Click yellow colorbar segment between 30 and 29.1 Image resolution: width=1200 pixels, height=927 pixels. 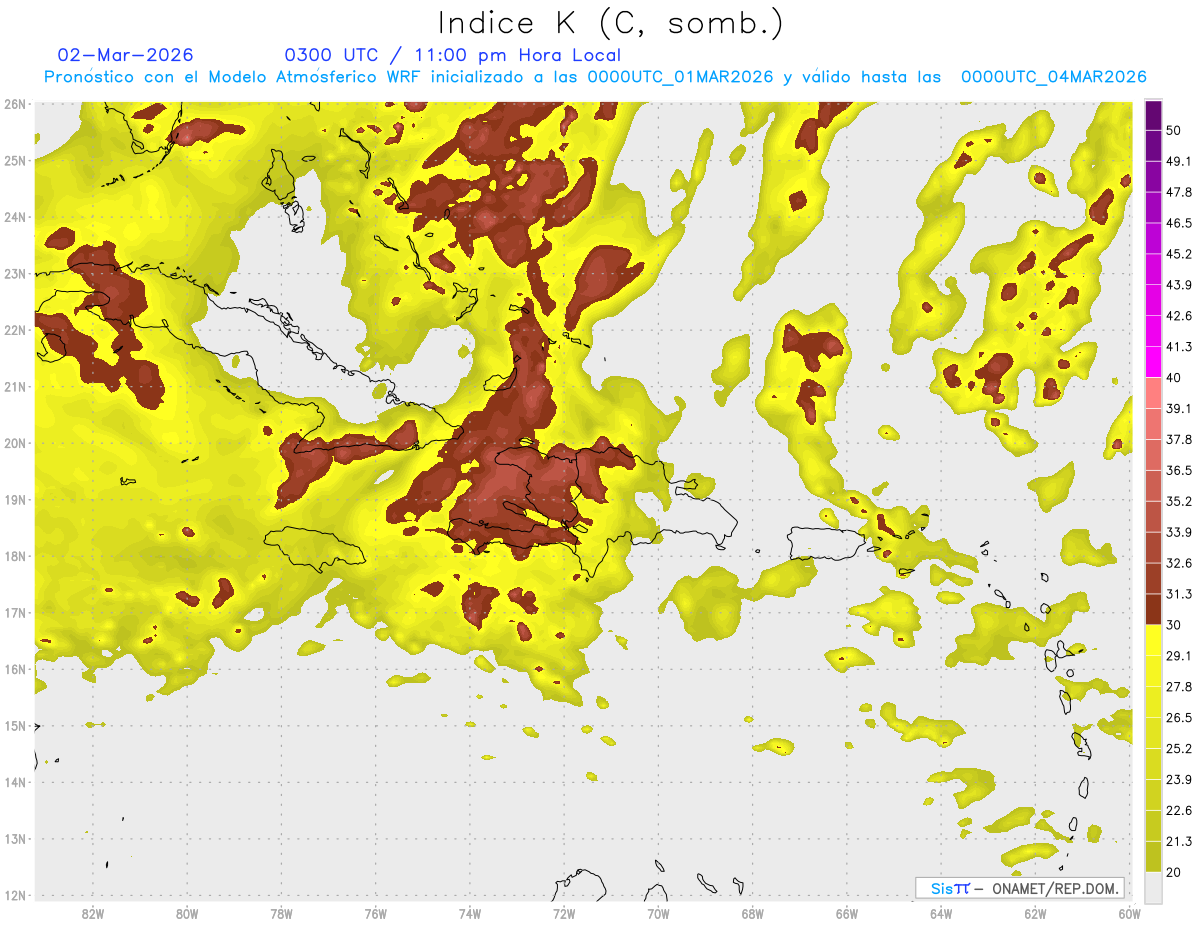[x=1153, y=640]
